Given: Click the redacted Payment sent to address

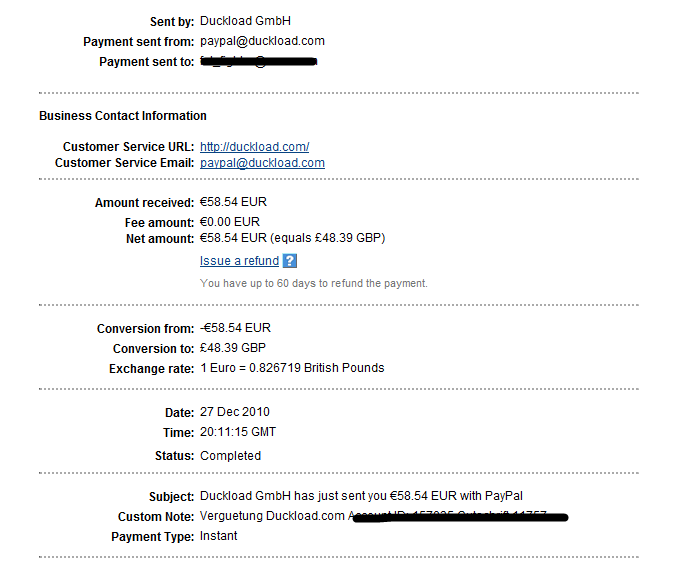Looking at the screenshot, I should (x=259, y=62).
